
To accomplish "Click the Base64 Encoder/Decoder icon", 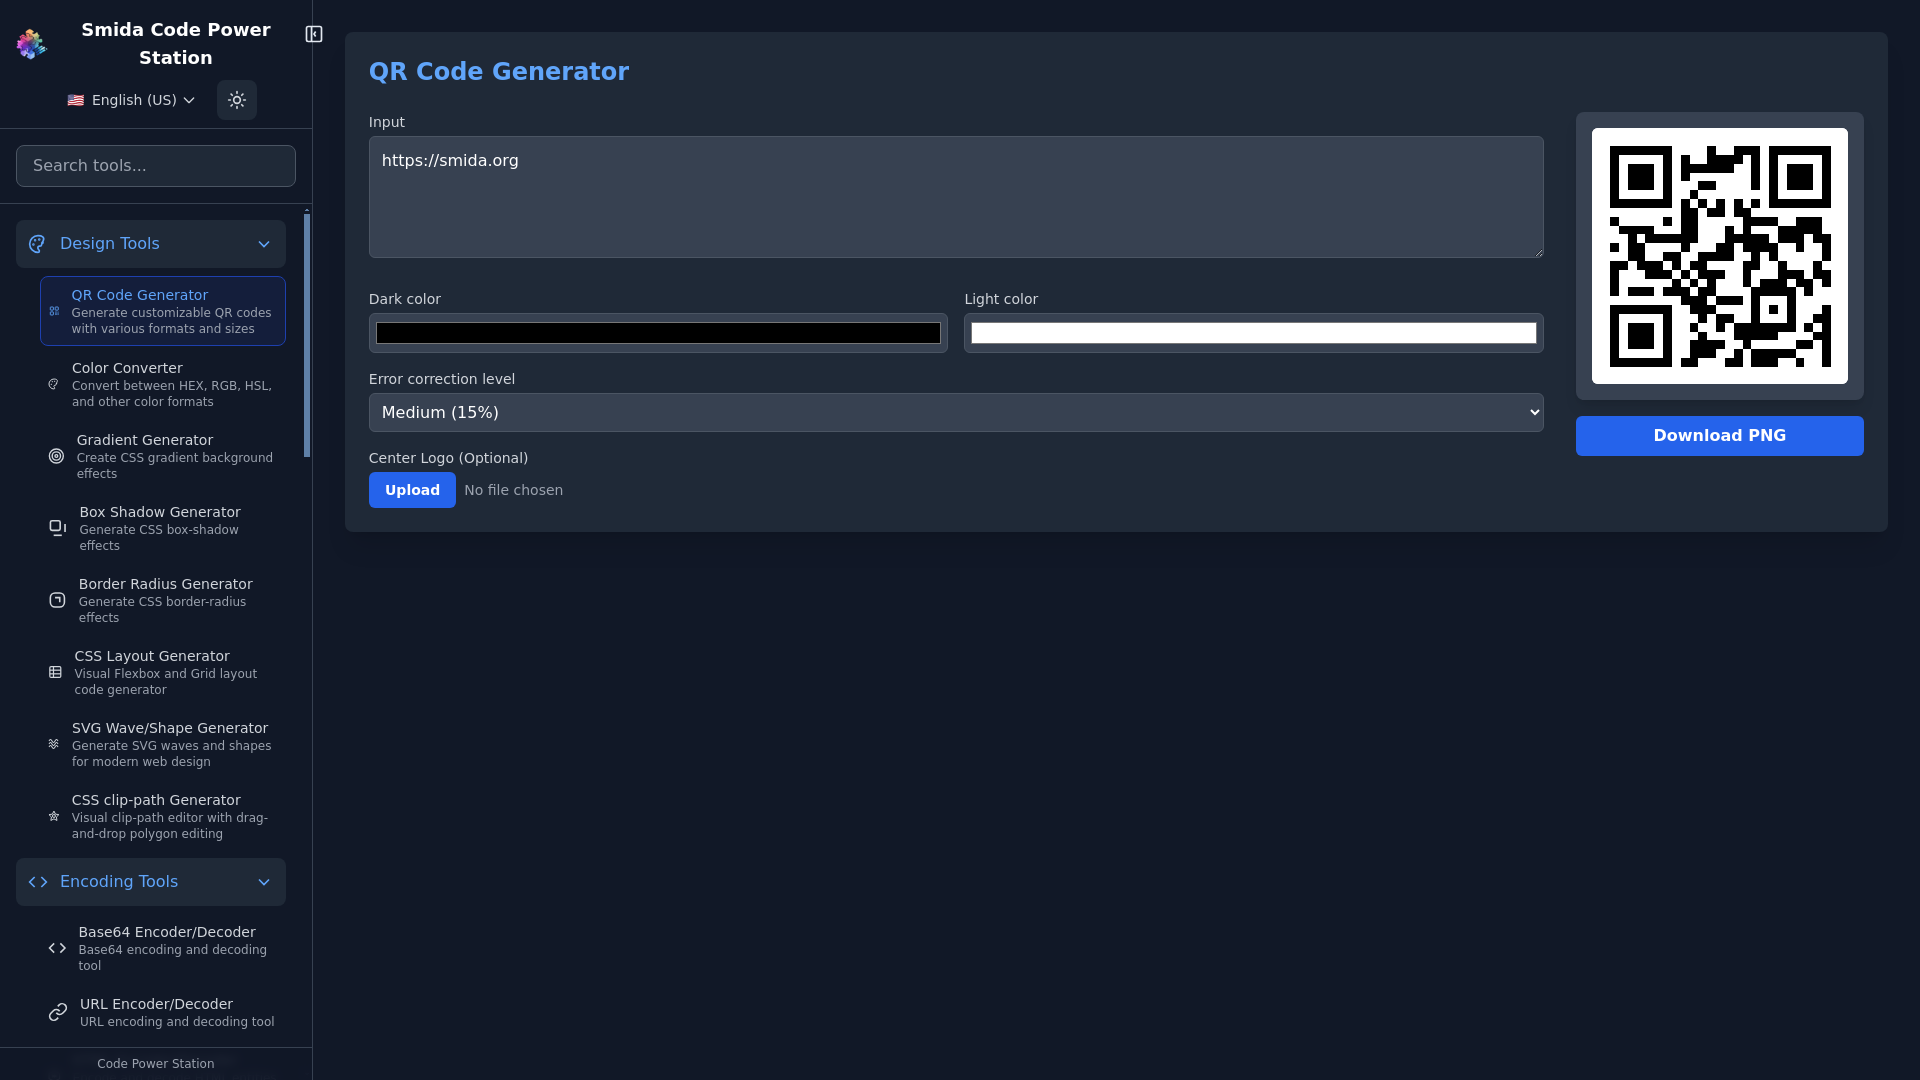I will pos(57,948).
